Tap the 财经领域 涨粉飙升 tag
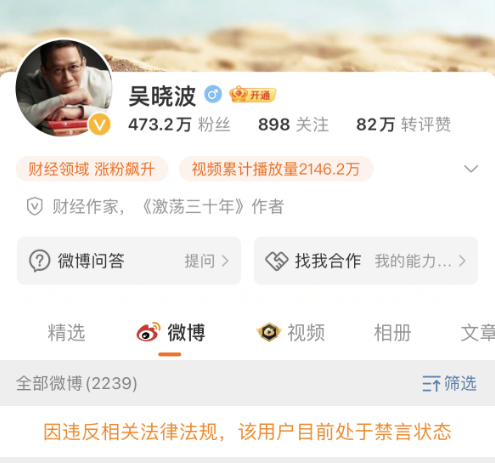 [x=92, y=169]
